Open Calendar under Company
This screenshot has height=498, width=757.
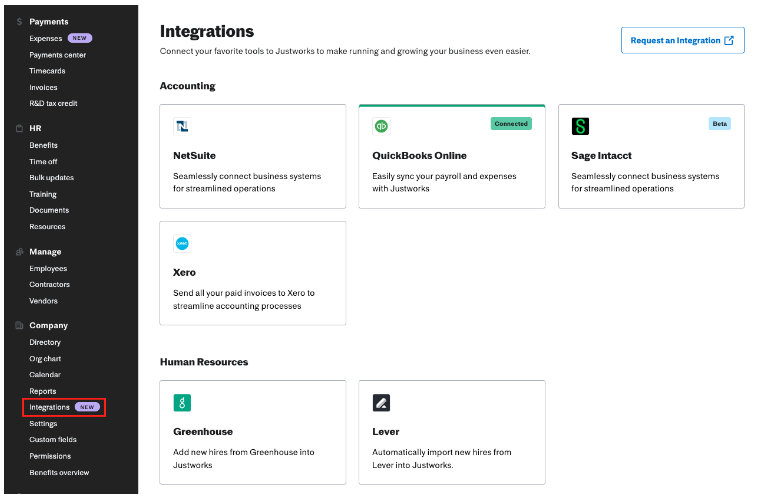click(45, 374)
